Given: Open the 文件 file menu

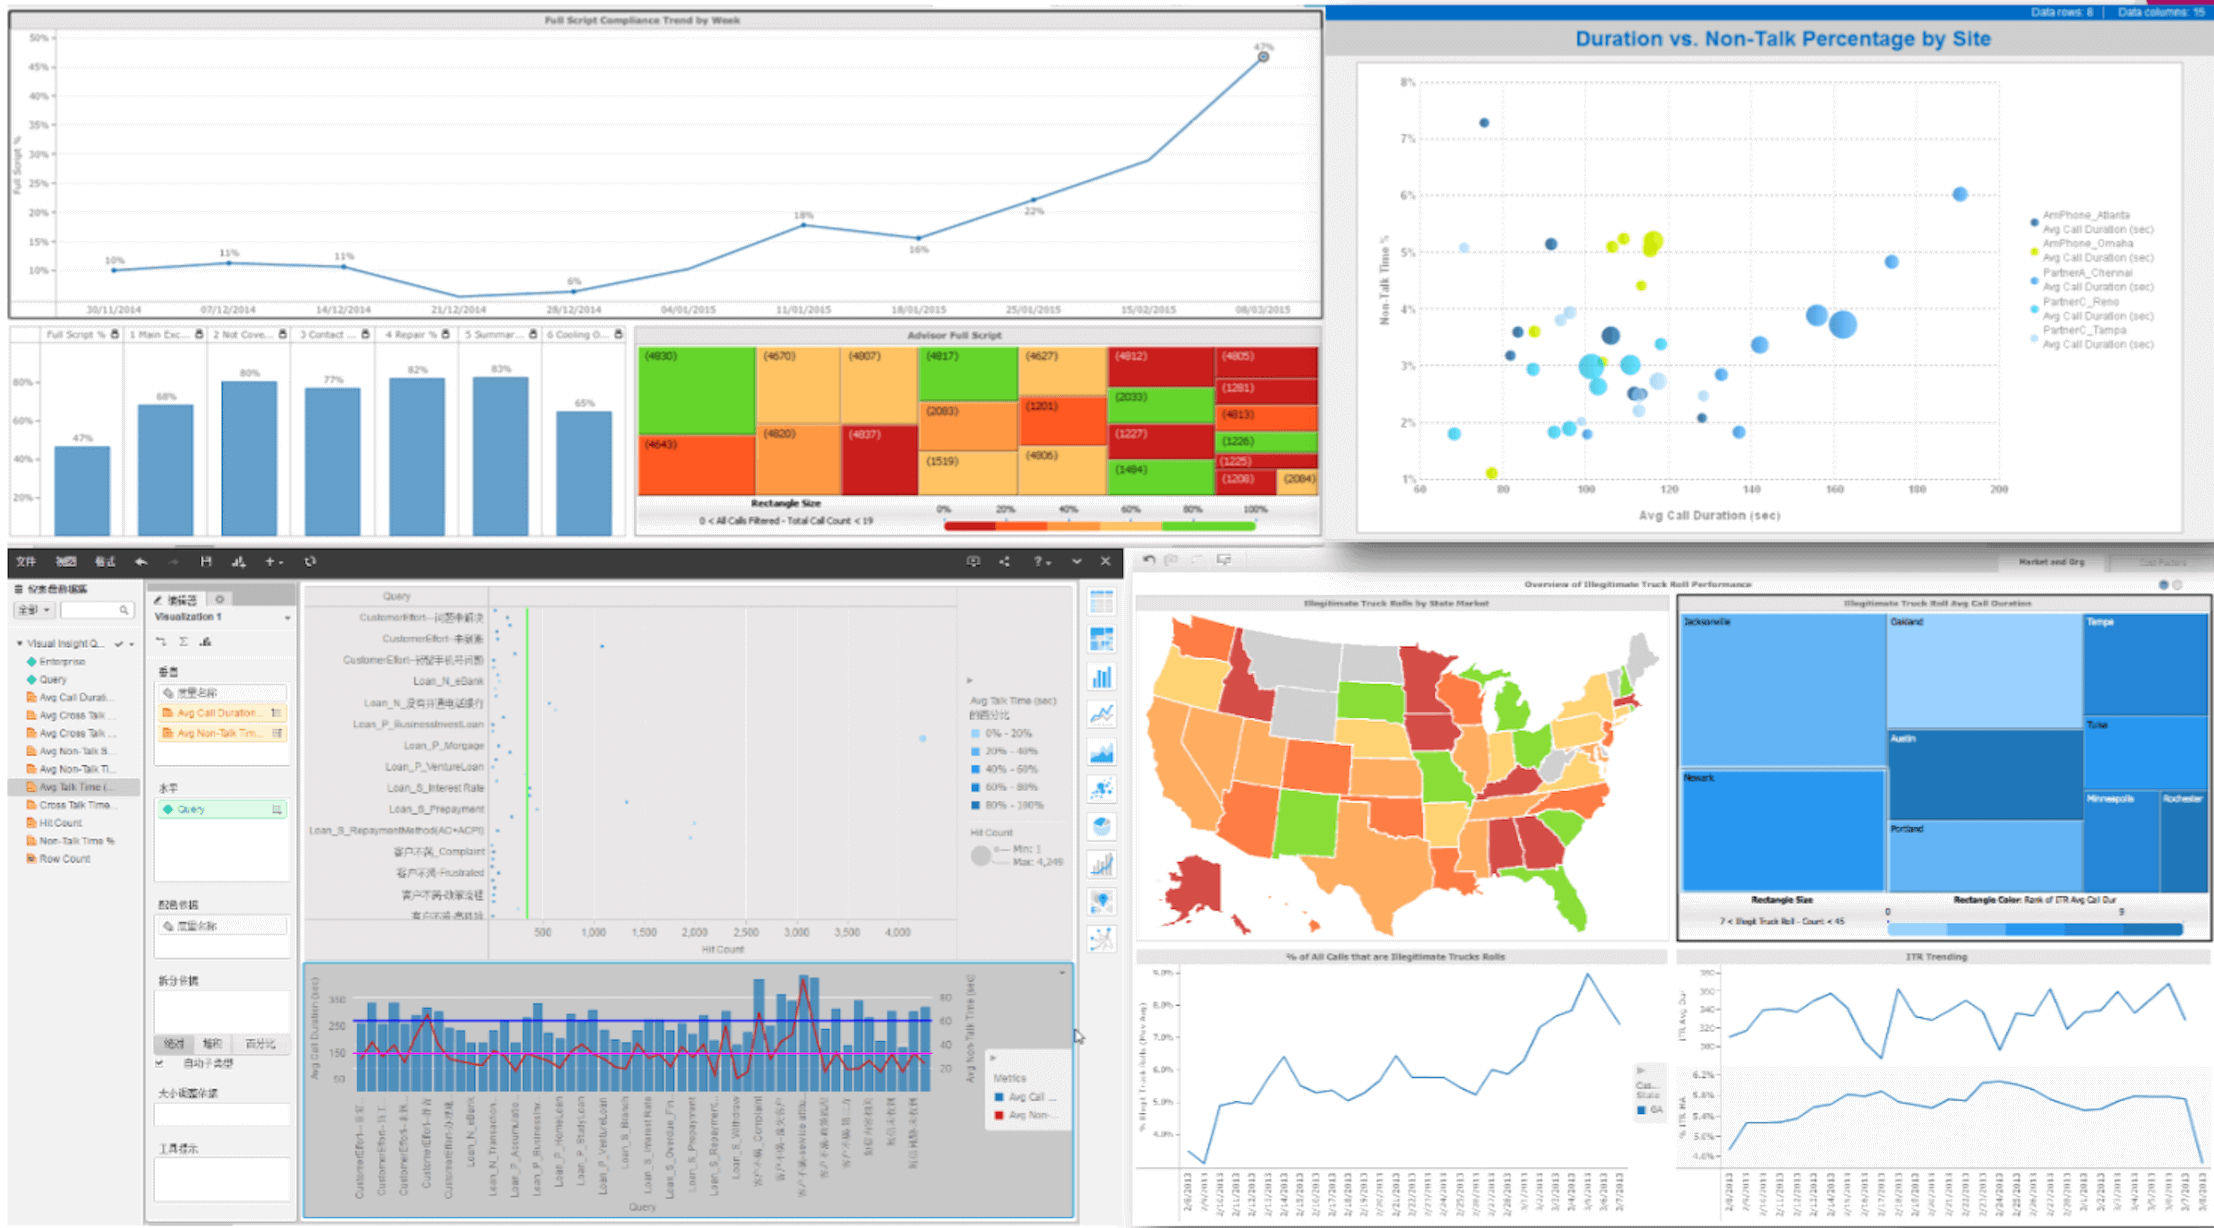Looking at the screenshot, I should coord(26,562).
